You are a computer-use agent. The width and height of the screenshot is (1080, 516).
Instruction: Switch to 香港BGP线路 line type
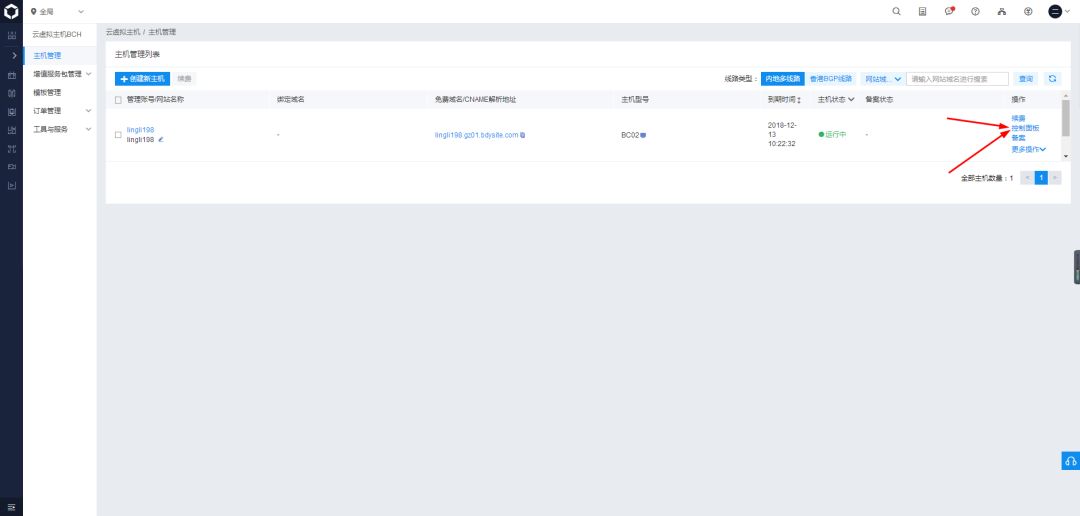click(x=831, y=79)
